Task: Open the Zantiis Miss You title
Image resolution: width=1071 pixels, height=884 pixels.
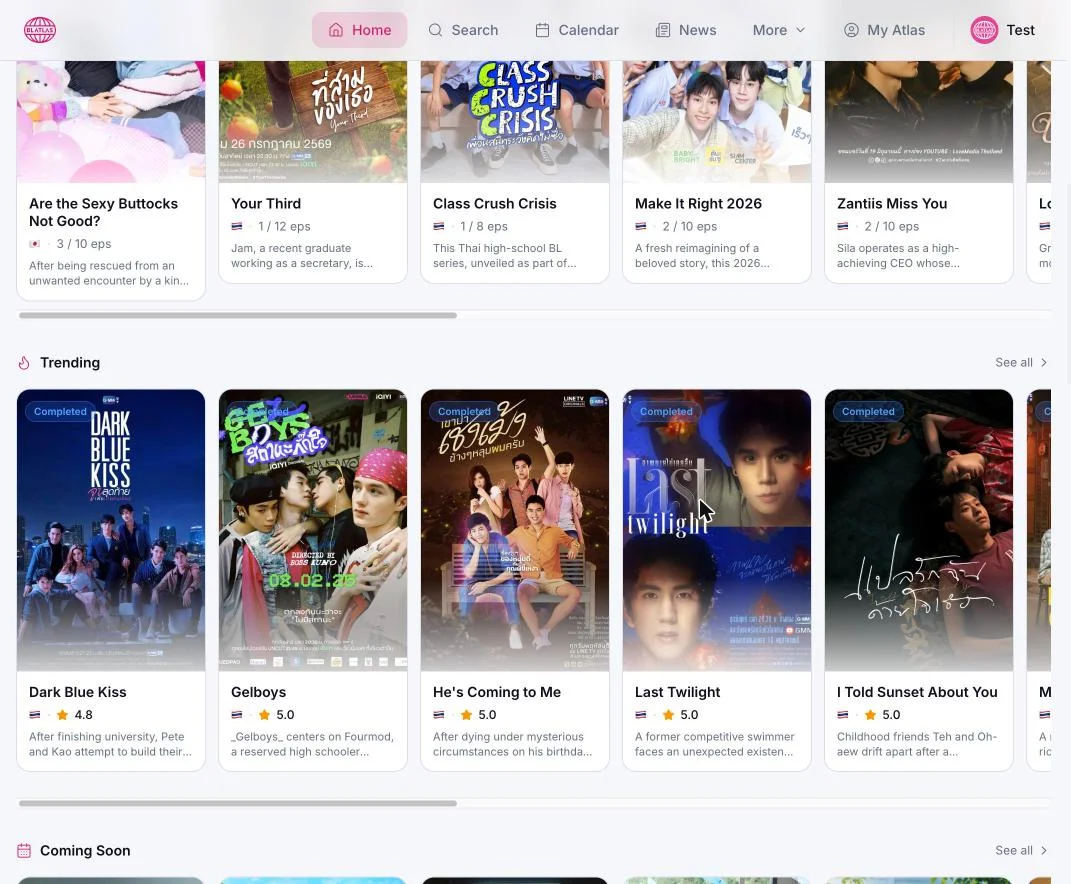Action: (x=892, y=204)
